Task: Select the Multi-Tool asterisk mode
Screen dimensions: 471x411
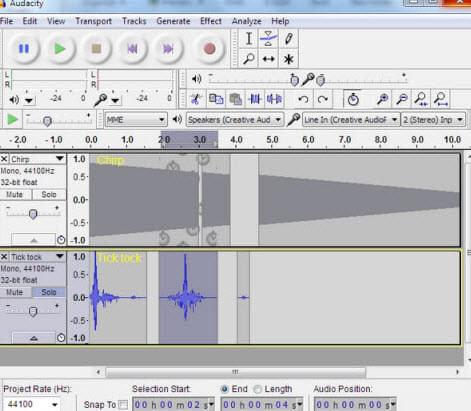Action: point(288,59)
